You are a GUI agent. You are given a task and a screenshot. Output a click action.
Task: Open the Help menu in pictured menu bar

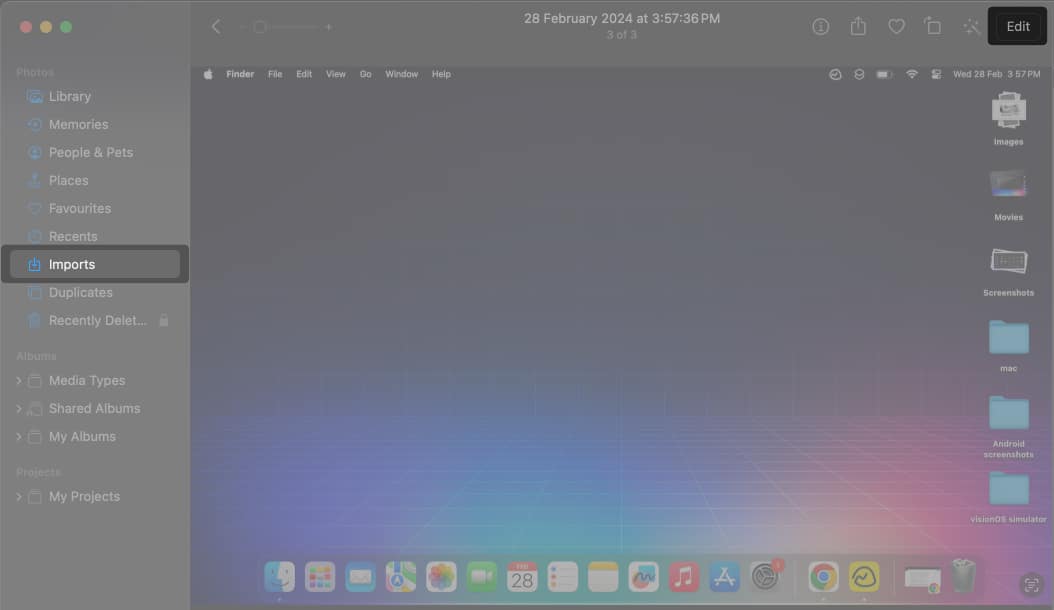coord(441,74)
